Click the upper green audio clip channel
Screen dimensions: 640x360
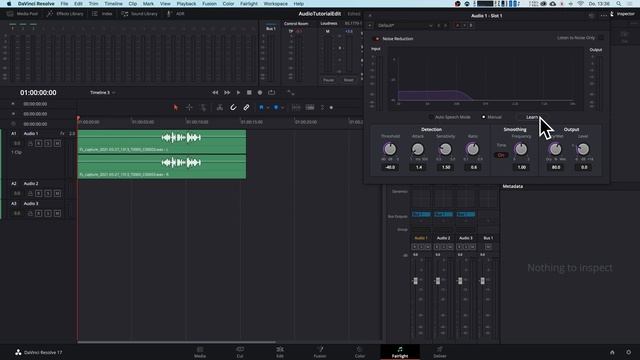(162, 141)
